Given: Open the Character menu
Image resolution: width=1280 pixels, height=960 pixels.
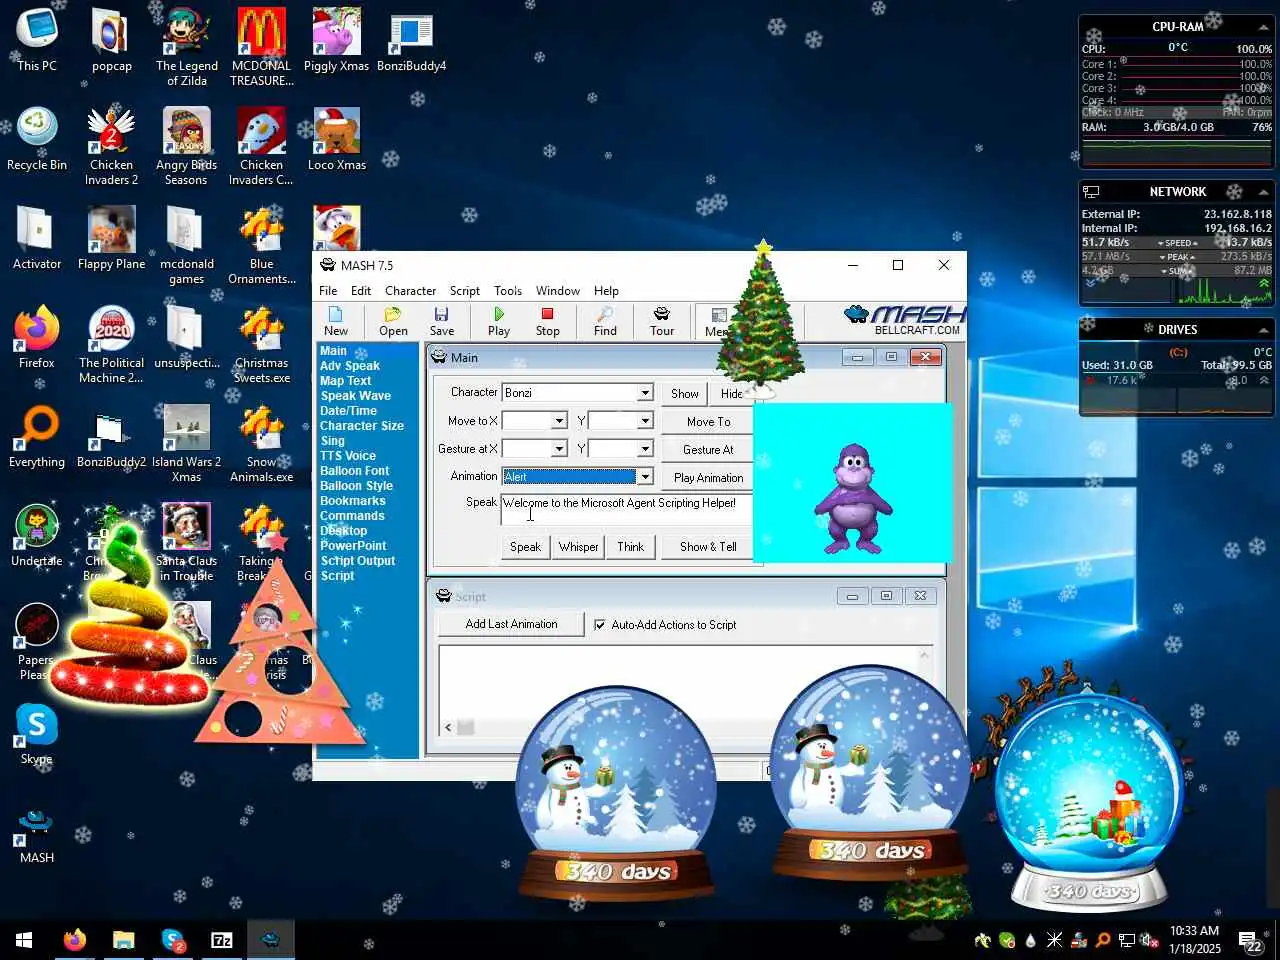Looking at the screenshot, I should 410,291.
